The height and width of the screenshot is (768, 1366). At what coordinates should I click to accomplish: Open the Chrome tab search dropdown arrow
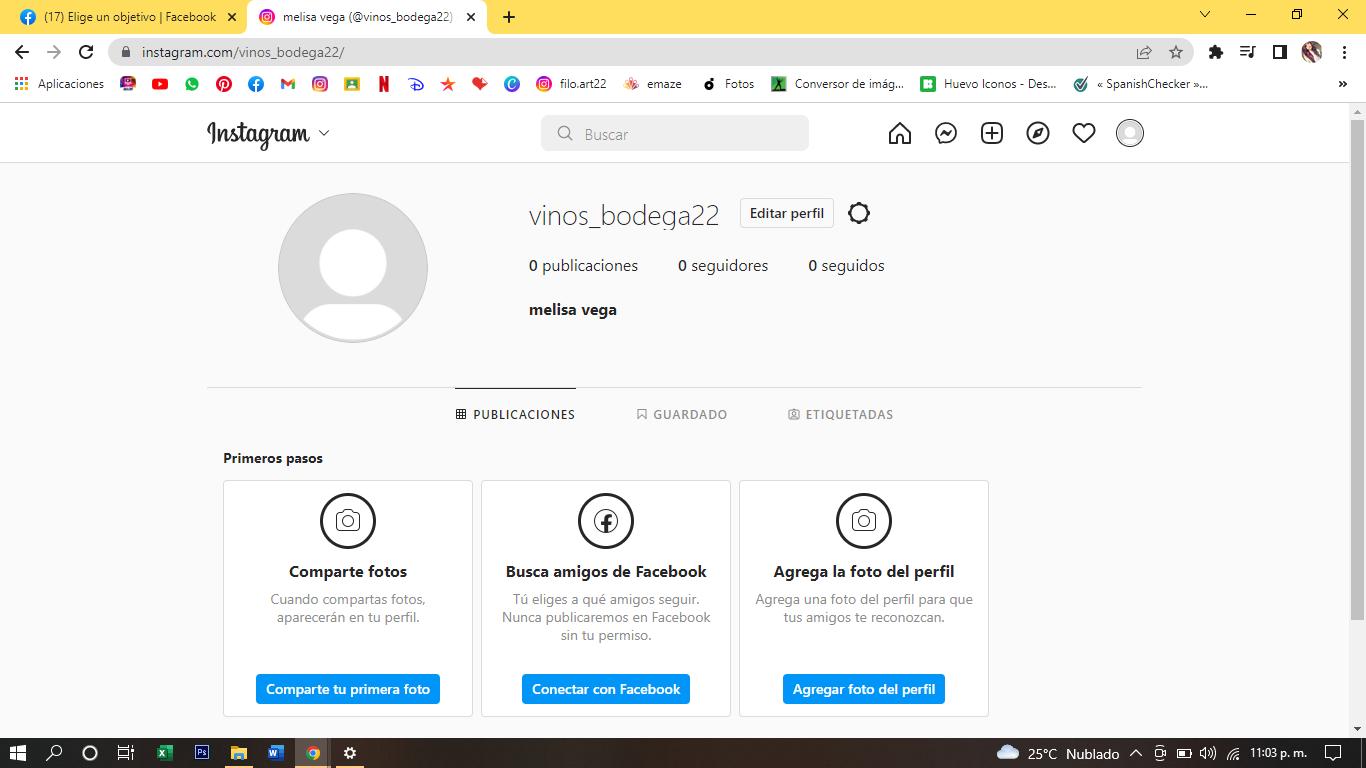tap(1205, 15)
